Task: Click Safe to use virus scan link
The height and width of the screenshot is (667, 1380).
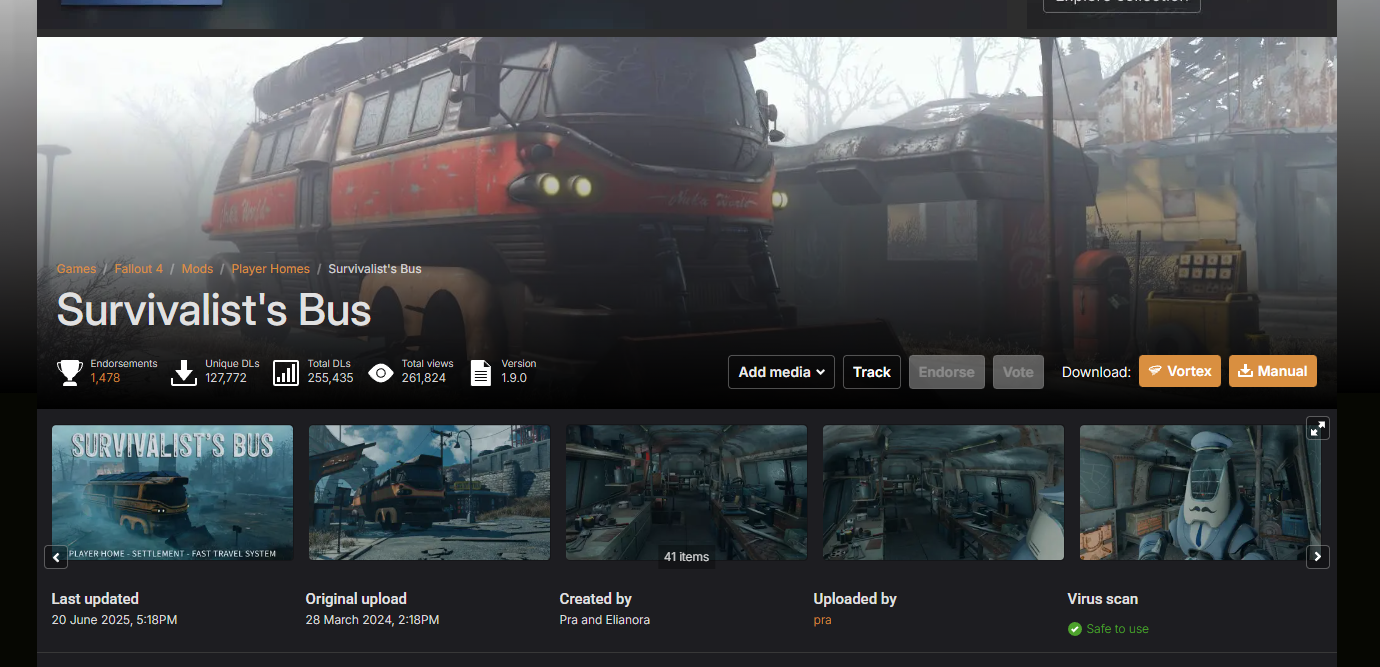Action: (x=1117, y=629)
